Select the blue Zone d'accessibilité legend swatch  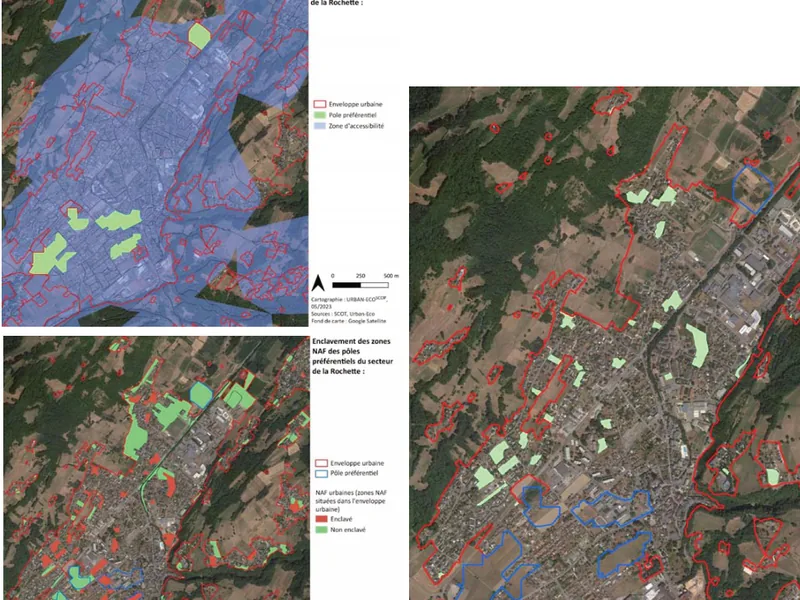tap(319, 126)
